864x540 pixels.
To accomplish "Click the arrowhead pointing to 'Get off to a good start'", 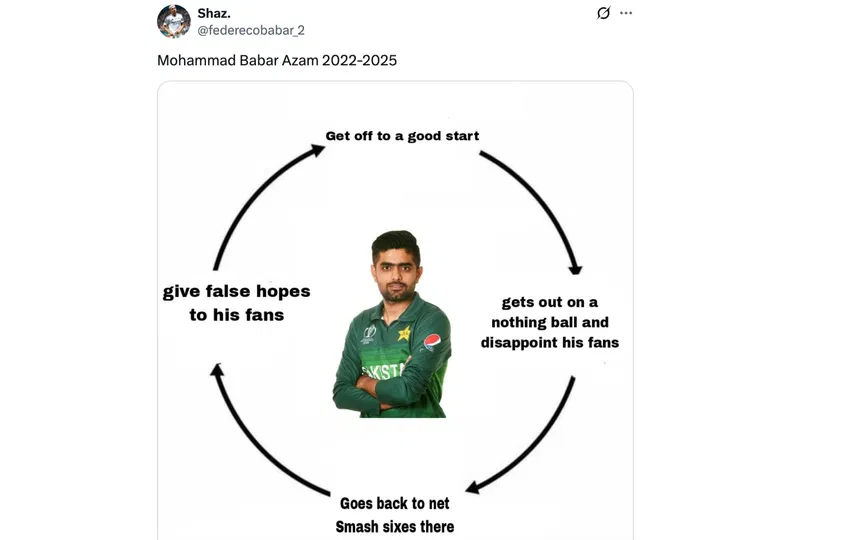I will click(317, 150).
